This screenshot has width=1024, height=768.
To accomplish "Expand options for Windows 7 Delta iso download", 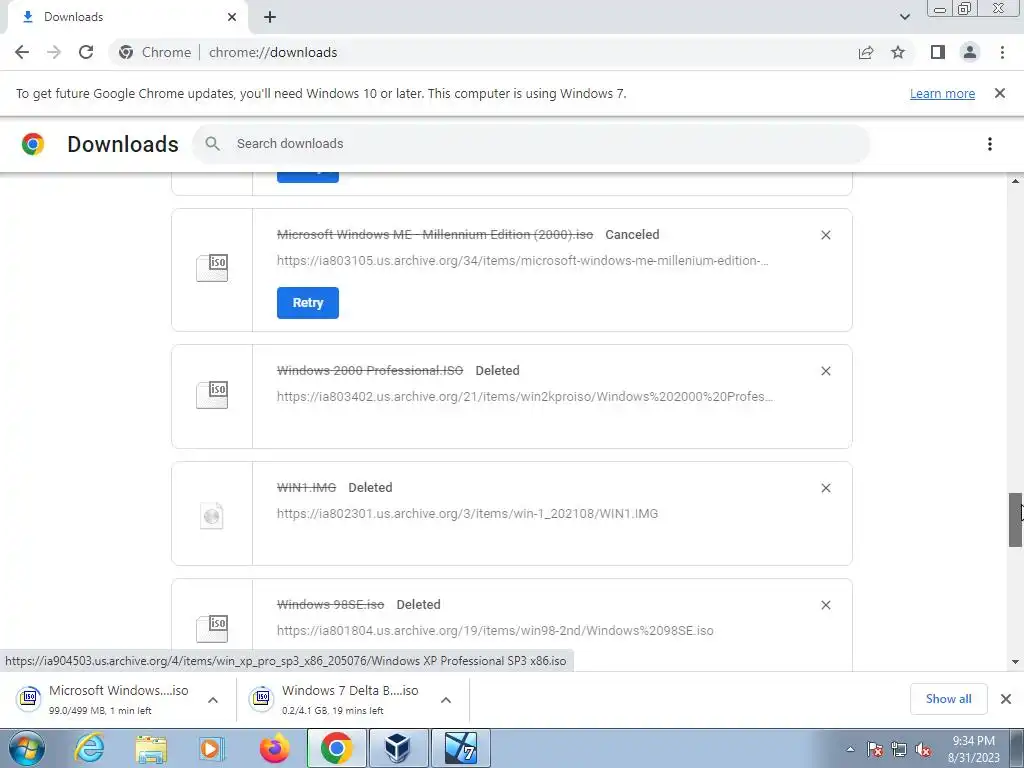I will tap(446, 700).
